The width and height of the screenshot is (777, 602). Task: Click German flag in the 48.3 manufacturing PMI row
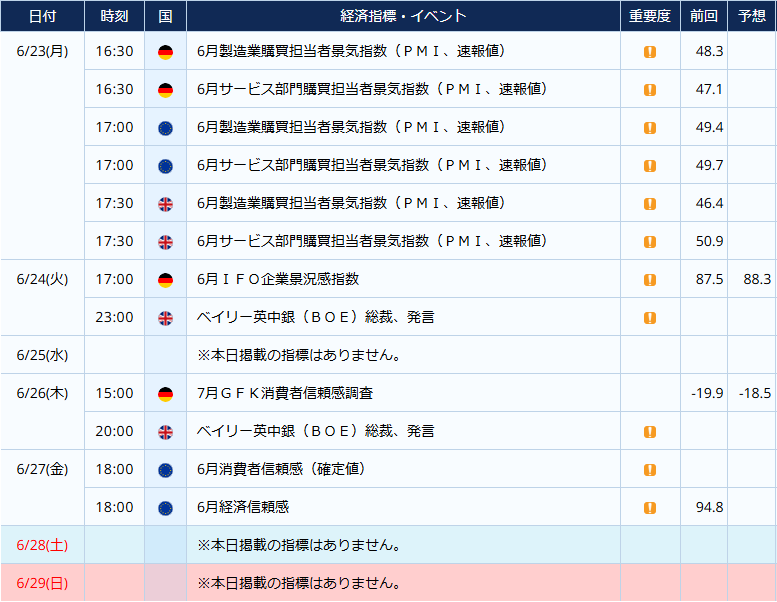coord(166,52)
